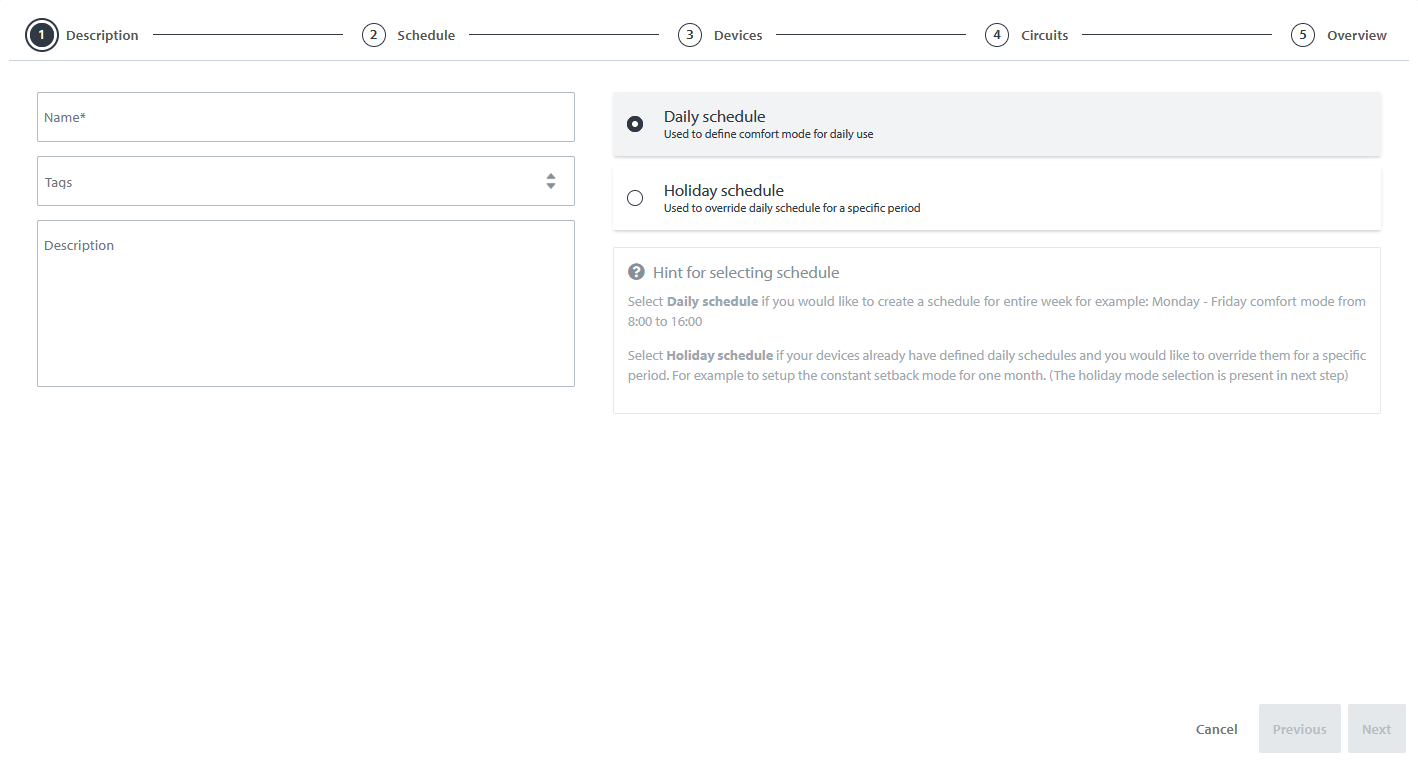Open the Tags dropdown arrows

550,181
